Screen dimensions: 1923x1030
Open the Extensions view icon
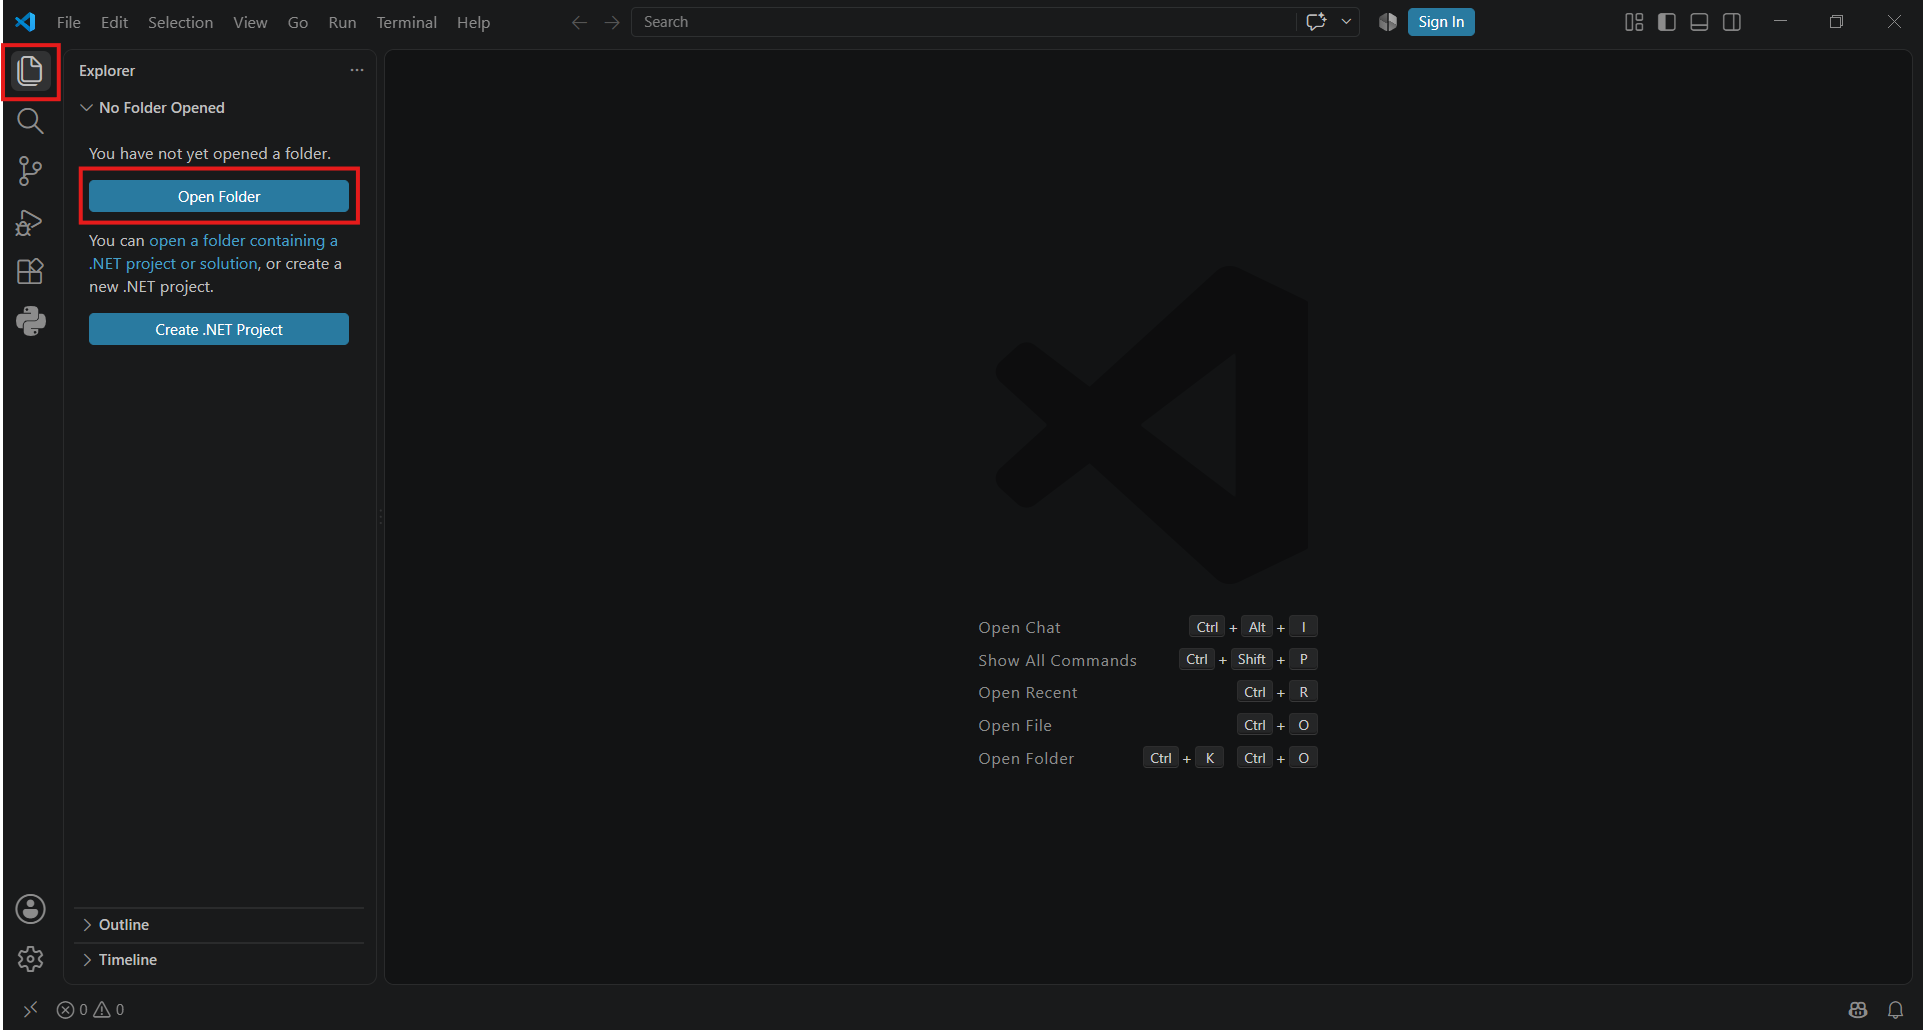(31, 272)
